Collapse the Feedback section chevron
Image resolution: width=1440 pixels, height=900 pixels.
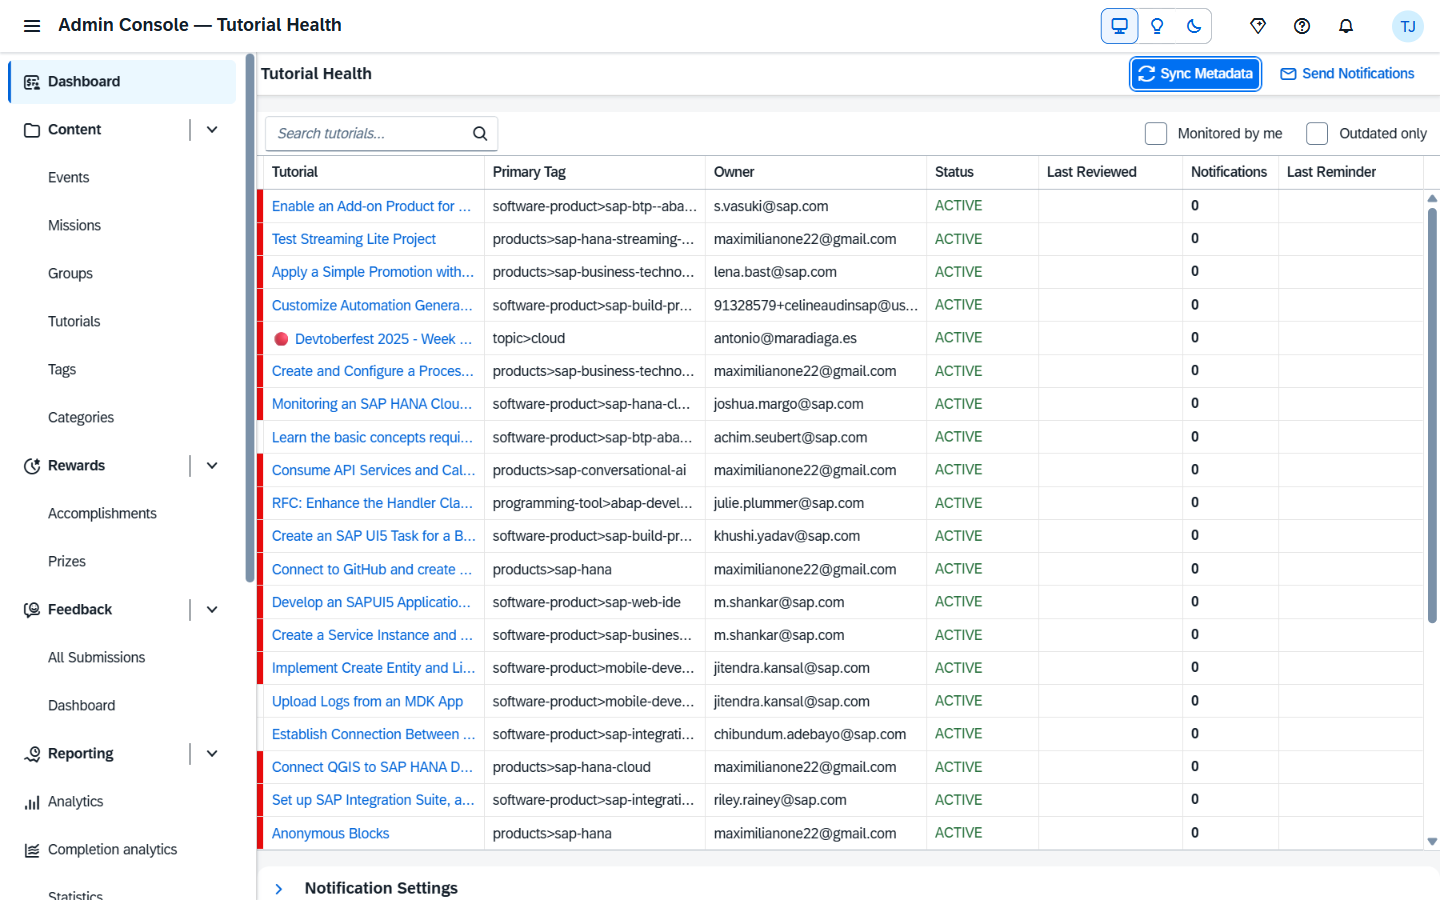212,610
